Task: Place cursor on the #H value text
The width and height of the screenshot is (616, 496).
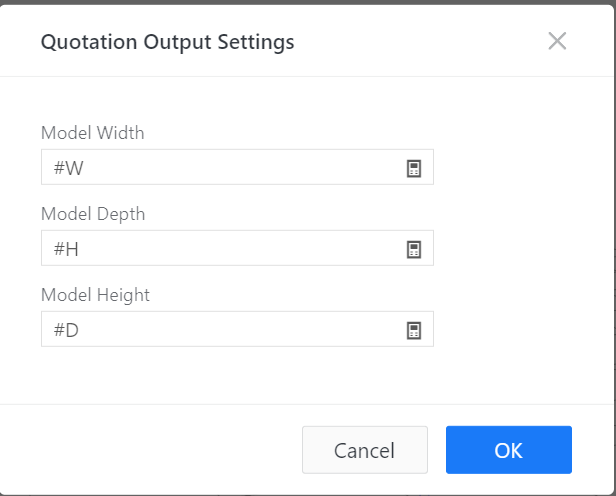Action: pos(67,249)
